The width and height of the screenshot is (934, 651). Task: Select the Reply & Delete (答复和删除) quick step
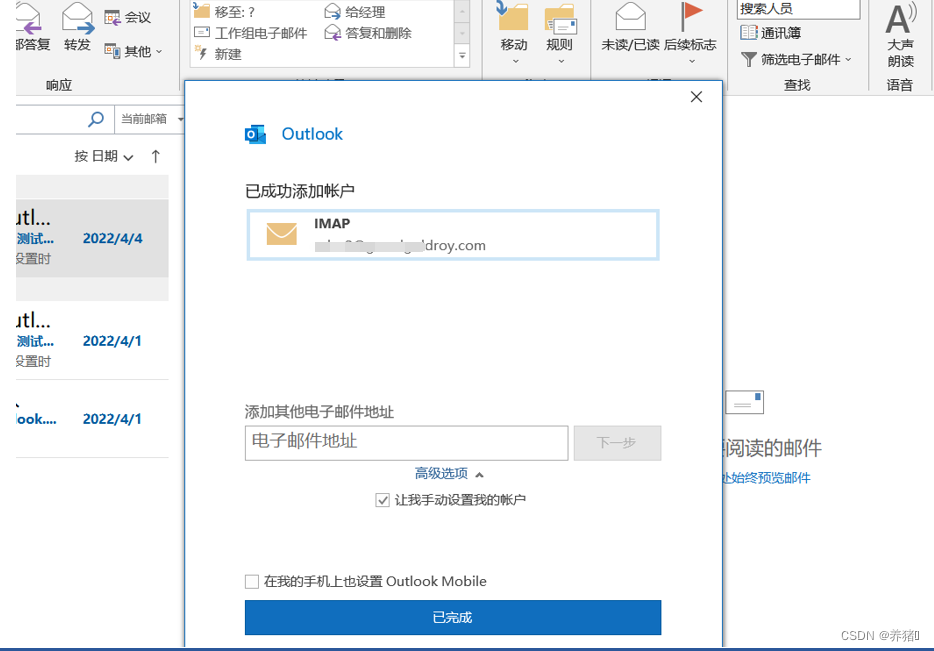tap(368, 33)
